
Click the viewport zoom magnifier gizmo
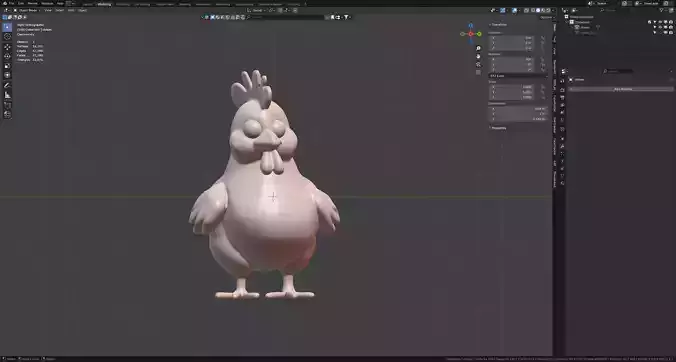point(478,48)
